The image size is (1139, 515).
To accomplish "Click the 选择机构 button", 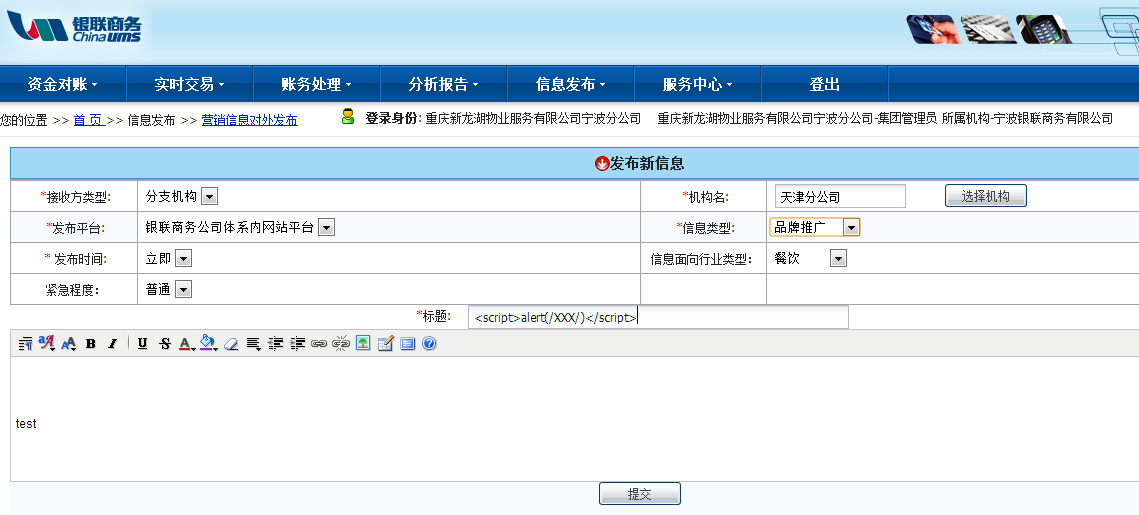I will [986, 196].
